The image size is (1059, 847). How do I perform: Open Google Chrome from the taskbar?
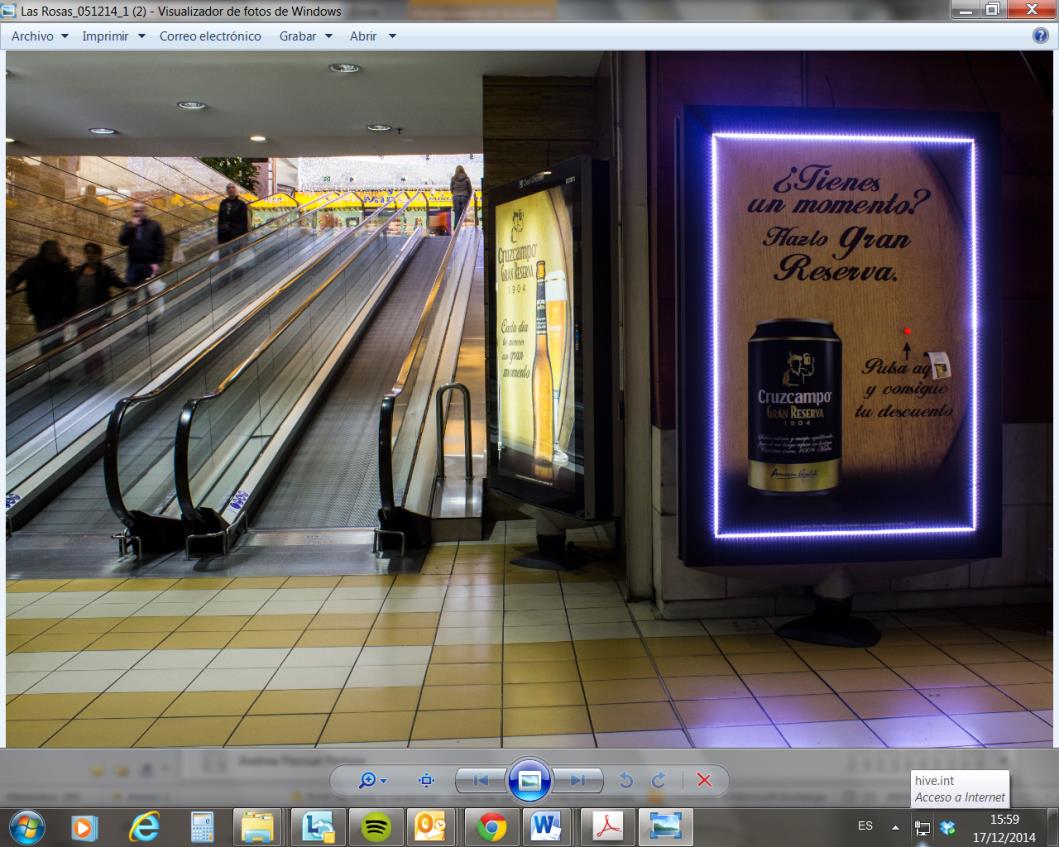pyautogui.click(x=492, y=827)
